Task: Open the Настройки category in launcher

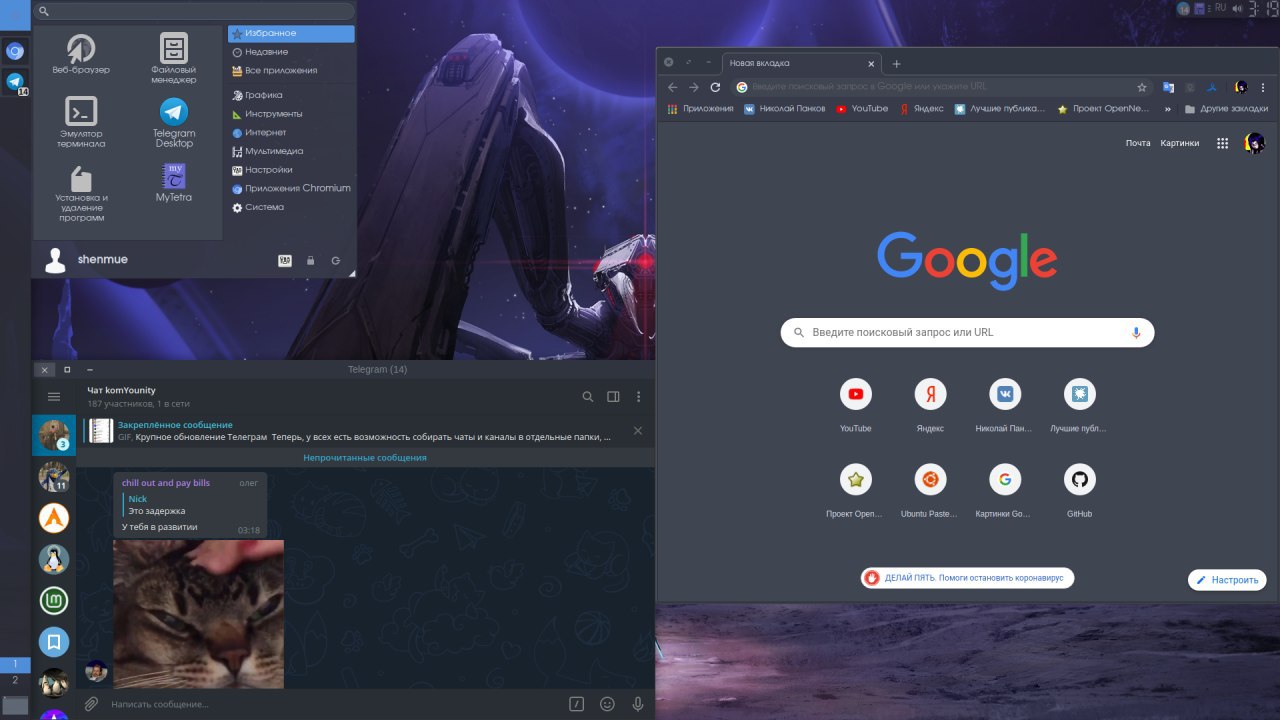Action: tap(291, 170)
